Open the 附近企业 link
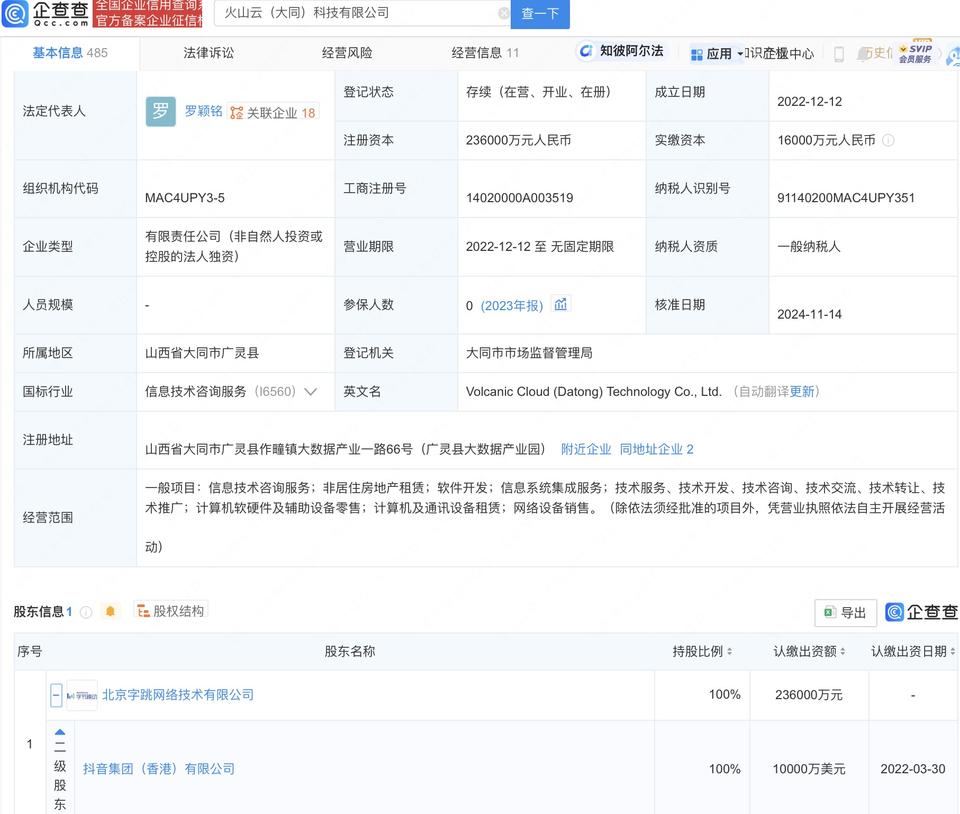The height and width of the screenshot is (814, 960). click(585, 450)
